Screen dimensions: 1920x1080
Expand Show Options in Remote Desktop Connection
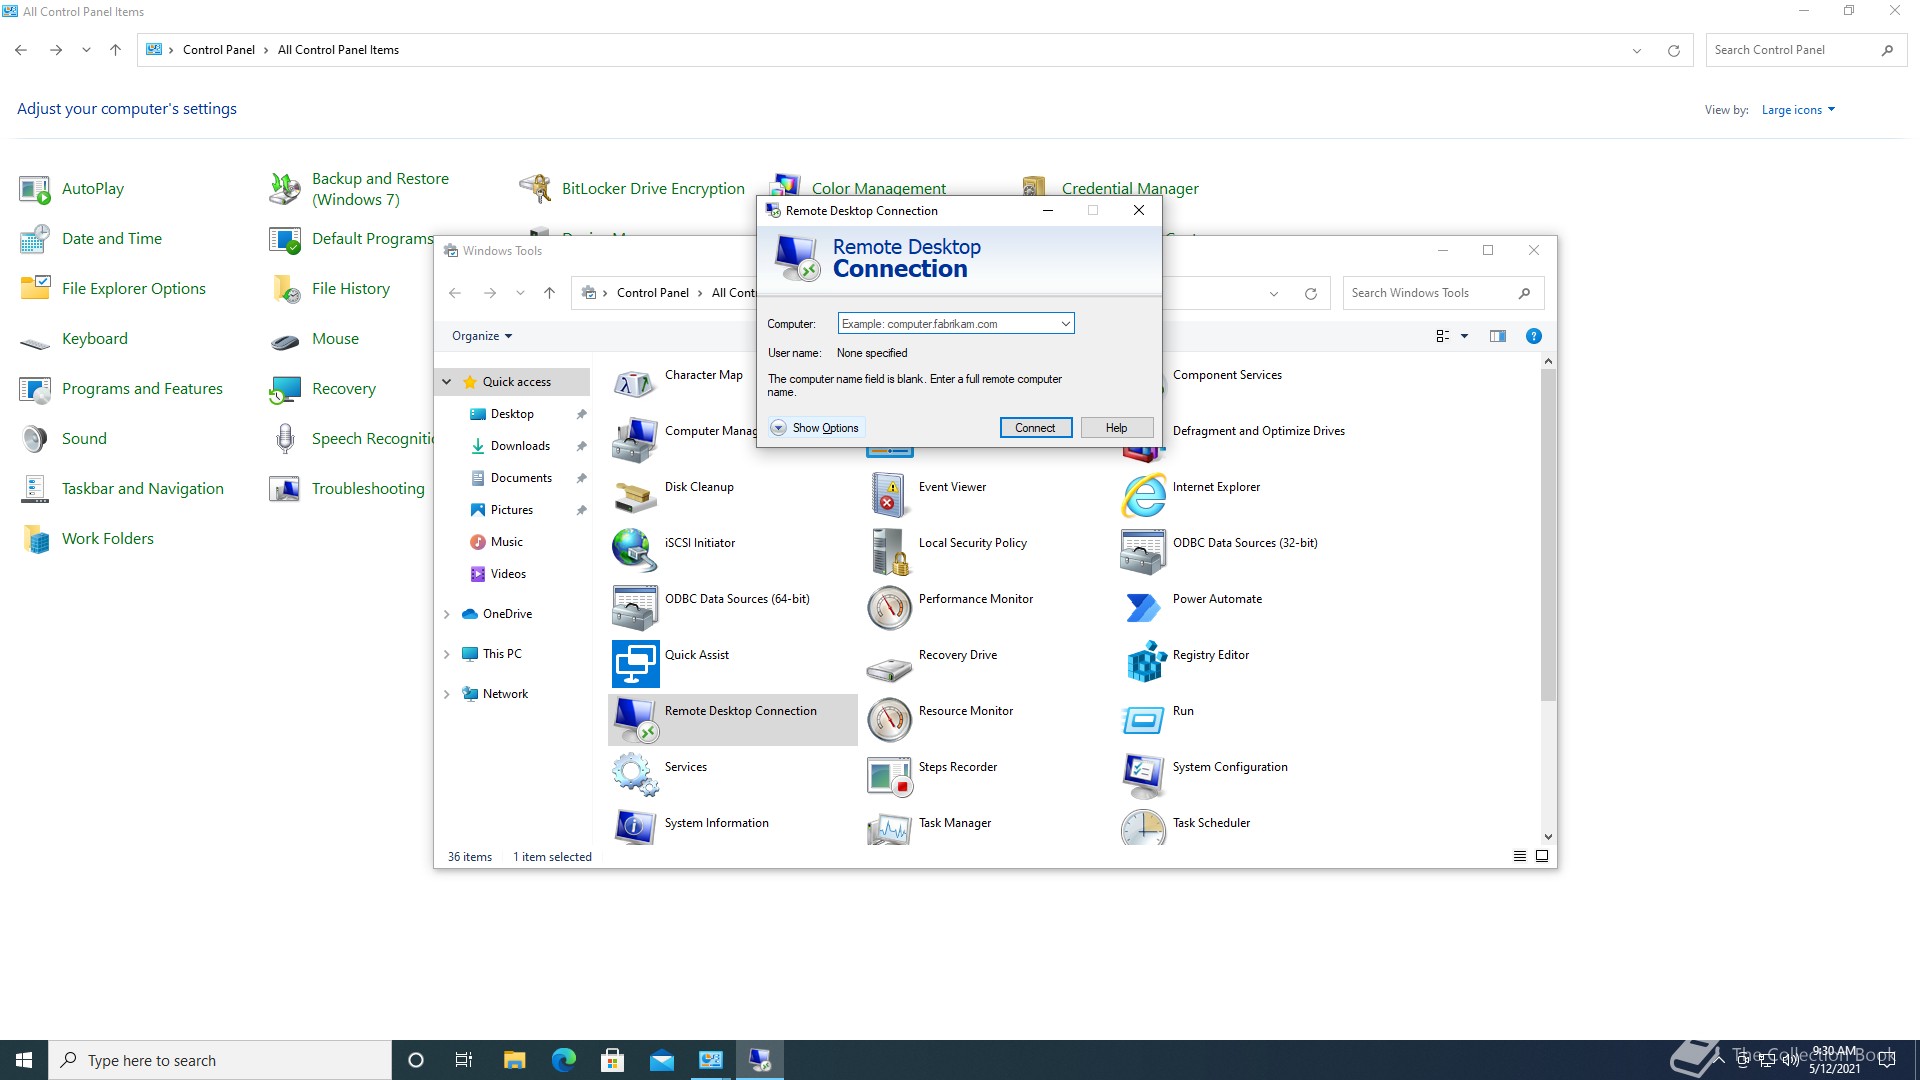tap(815, 428)
